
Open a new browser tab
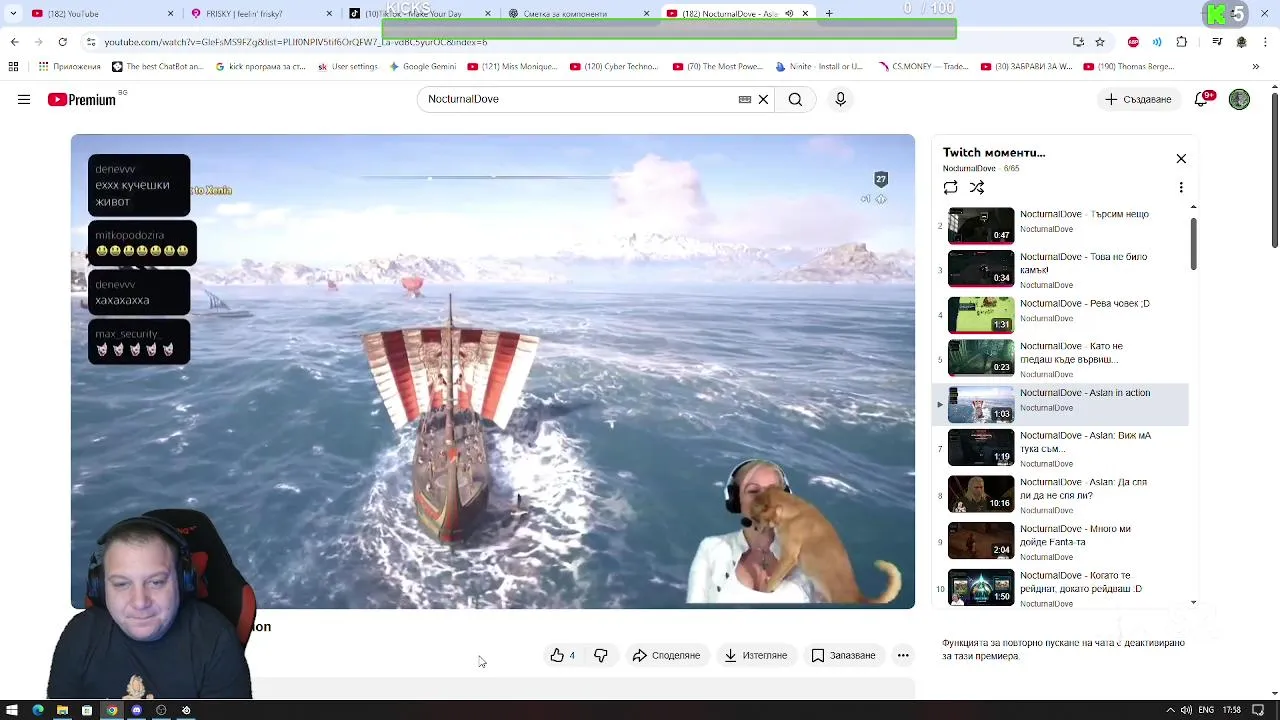point(829,14)
